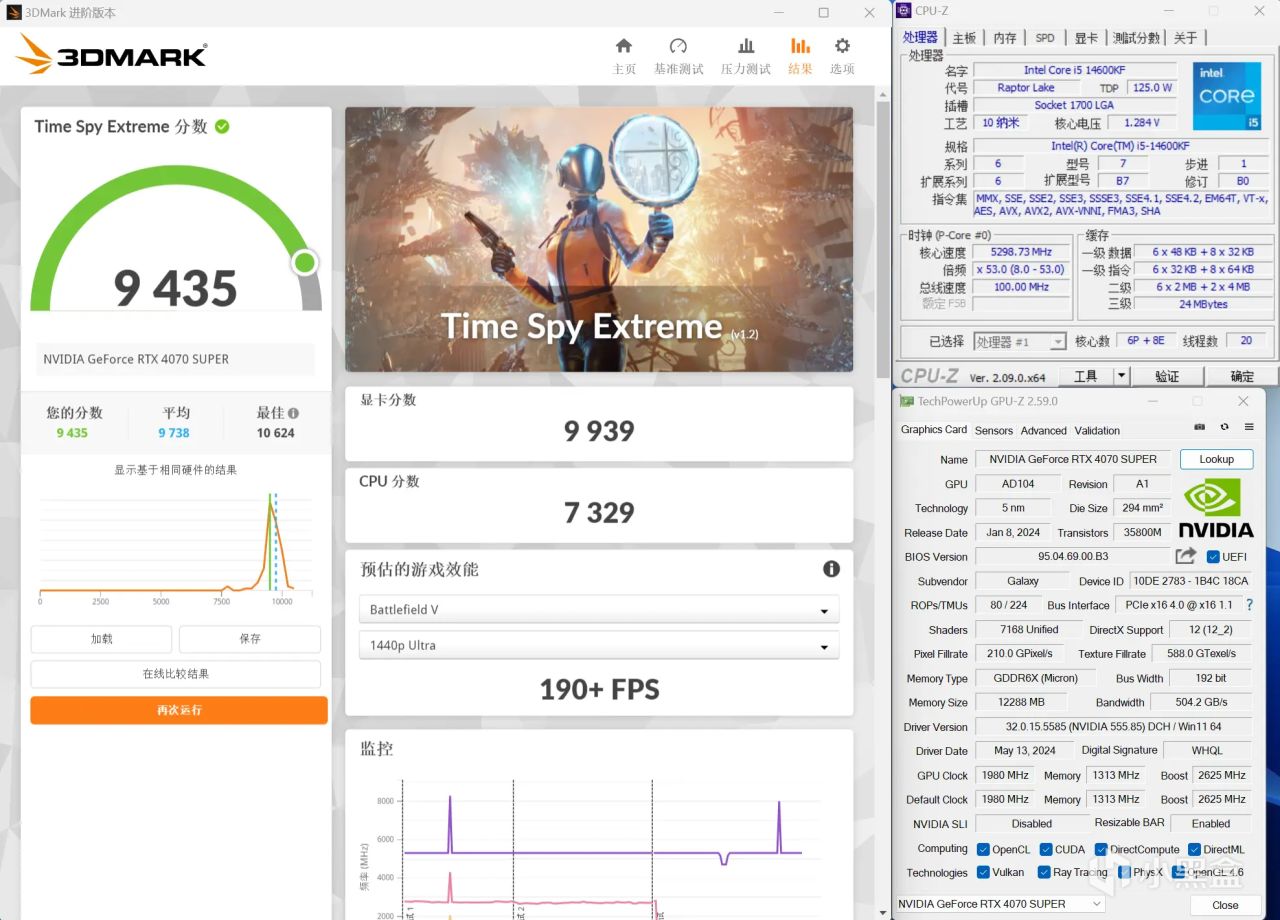Click the info icon beside 最佳 score
This screenshot has width=1280, height=920.
coord(293,413)
